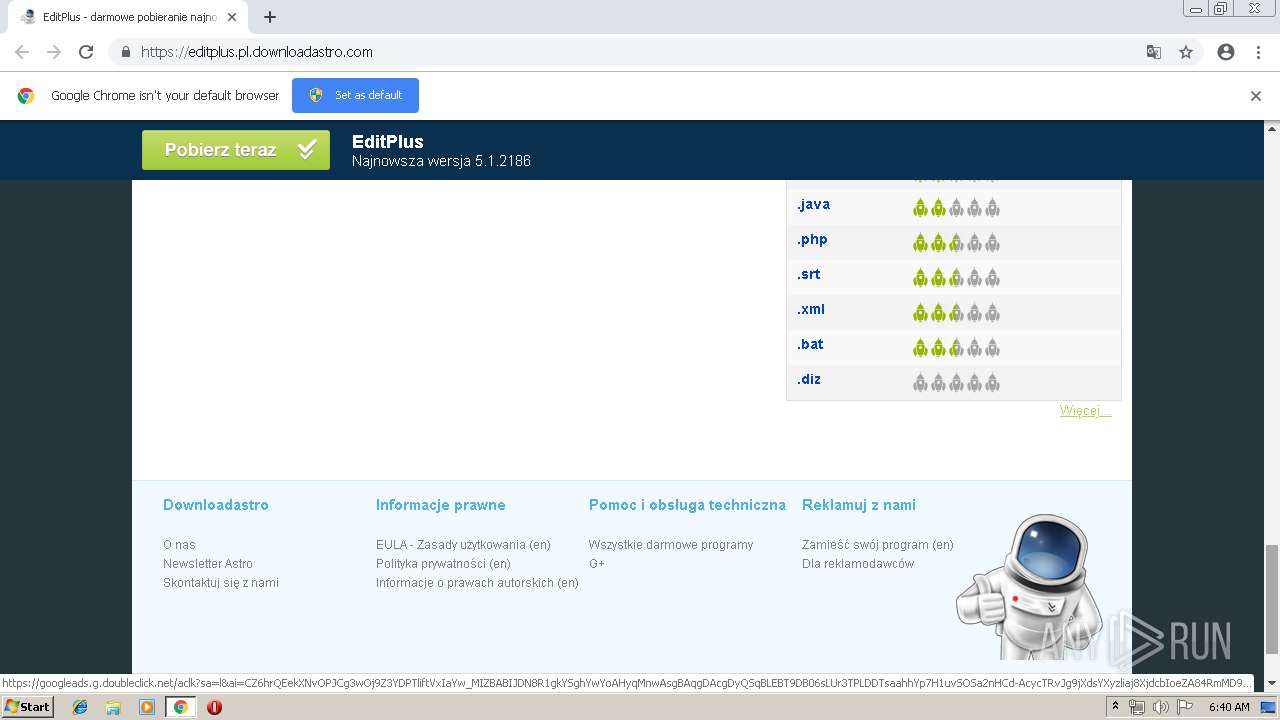This screenshot has width=1280, height=720.
Task: Open the O nas footer link
Action: (x=179, y=545)
